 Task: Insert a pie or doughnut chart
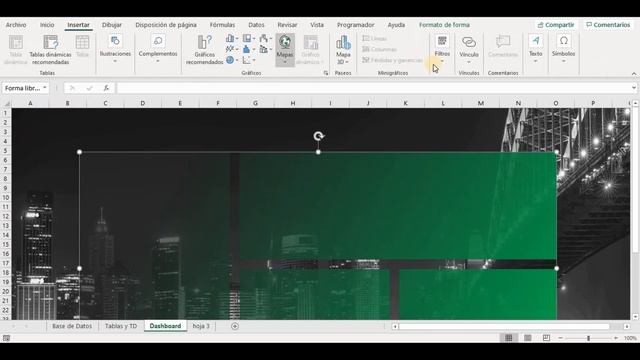tap(230, 60)
